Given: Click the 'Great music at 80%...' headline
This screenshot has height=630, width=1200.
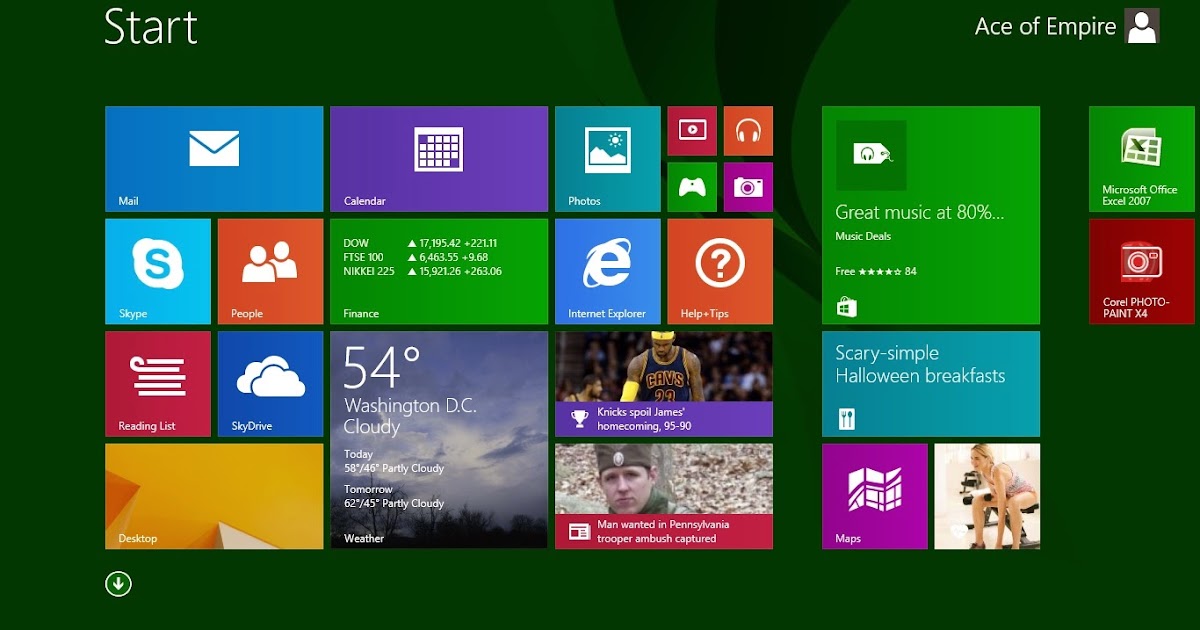Looking at the screenshot, I should click(920, 212).
